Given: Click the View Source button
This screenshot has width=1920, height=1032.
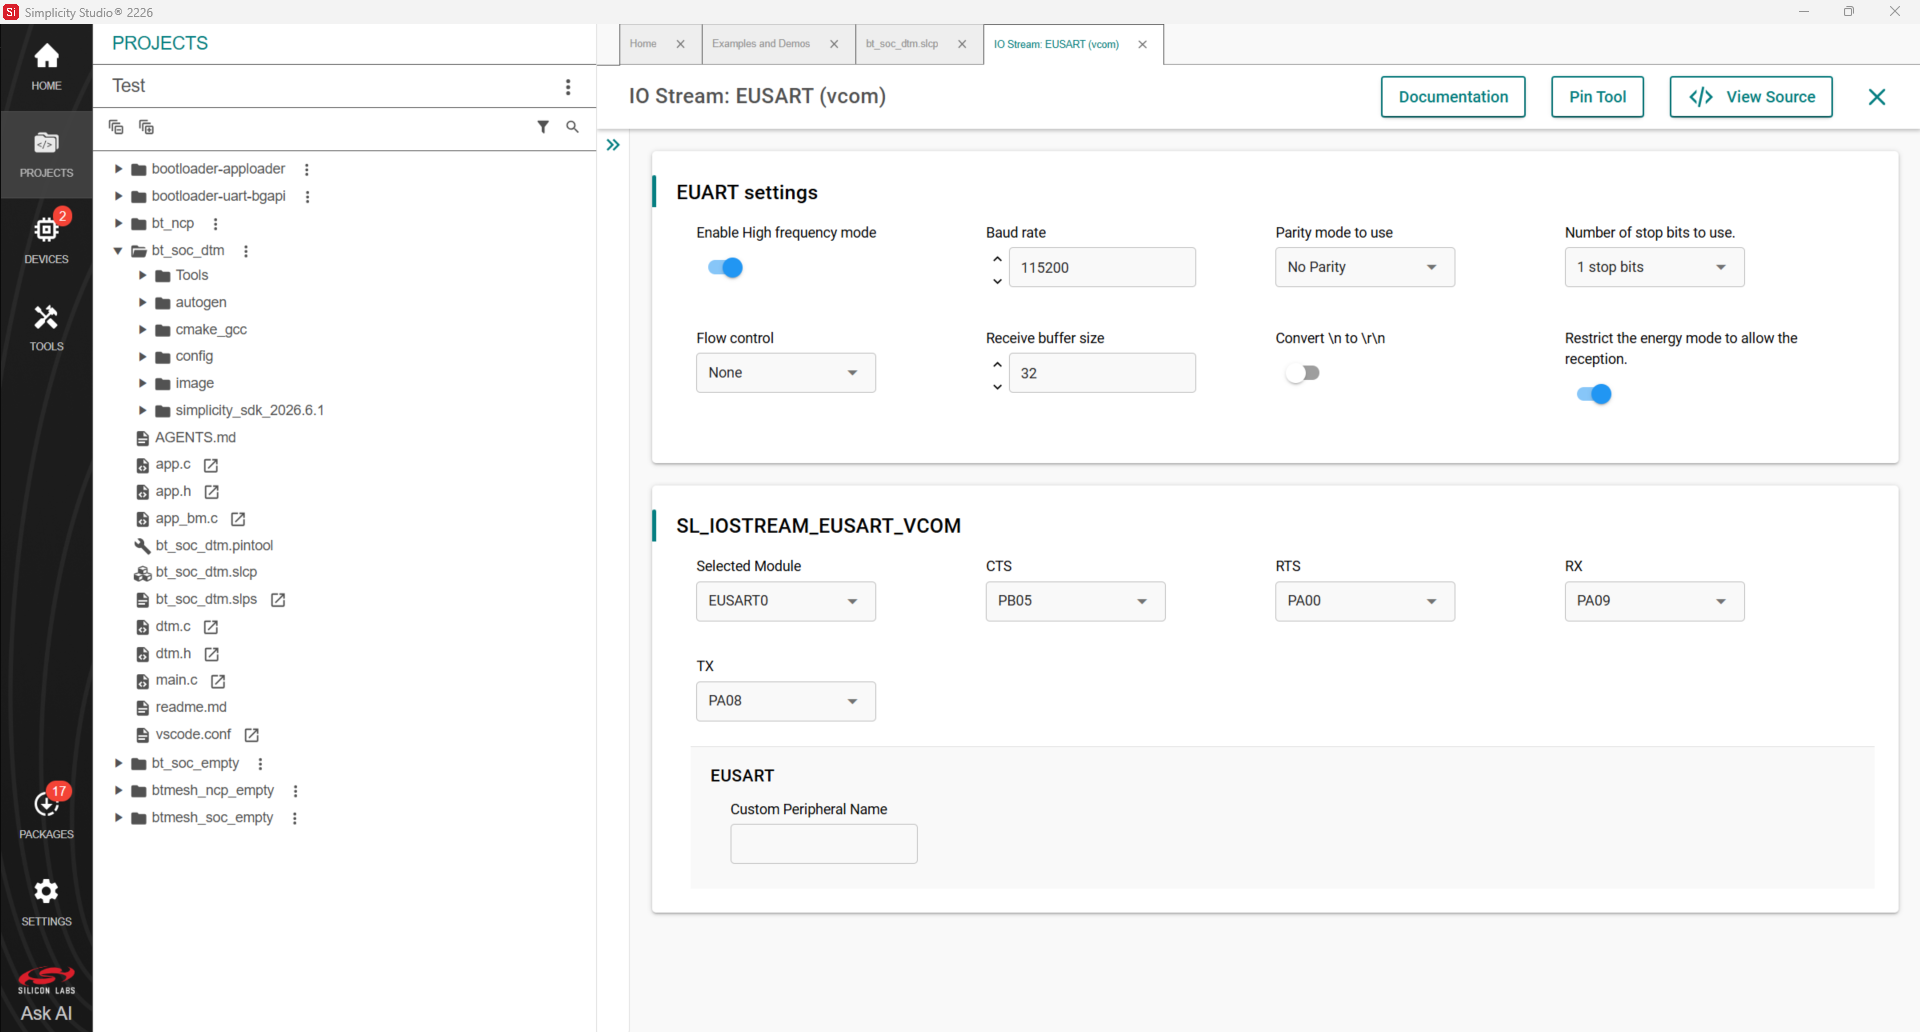Looking at the screenshot, I should (1751, 97).
